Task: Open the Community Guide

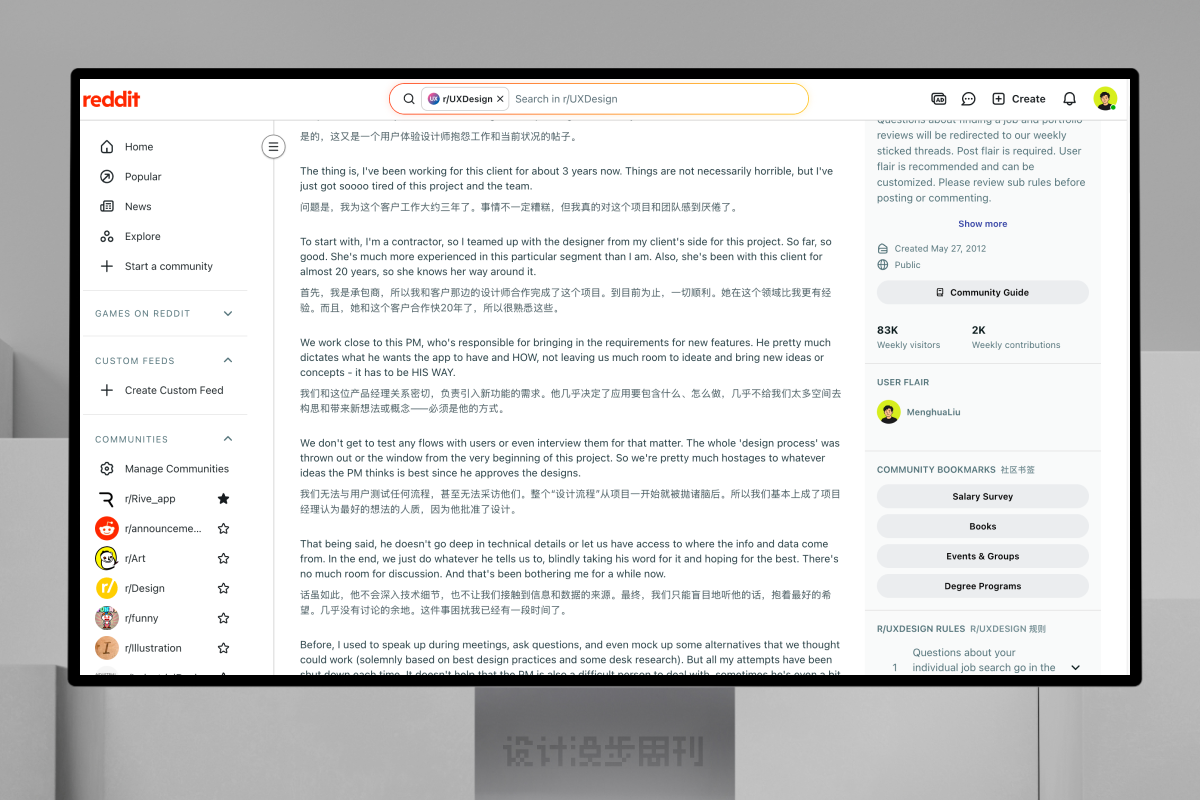Action: (x=983, y=293)
